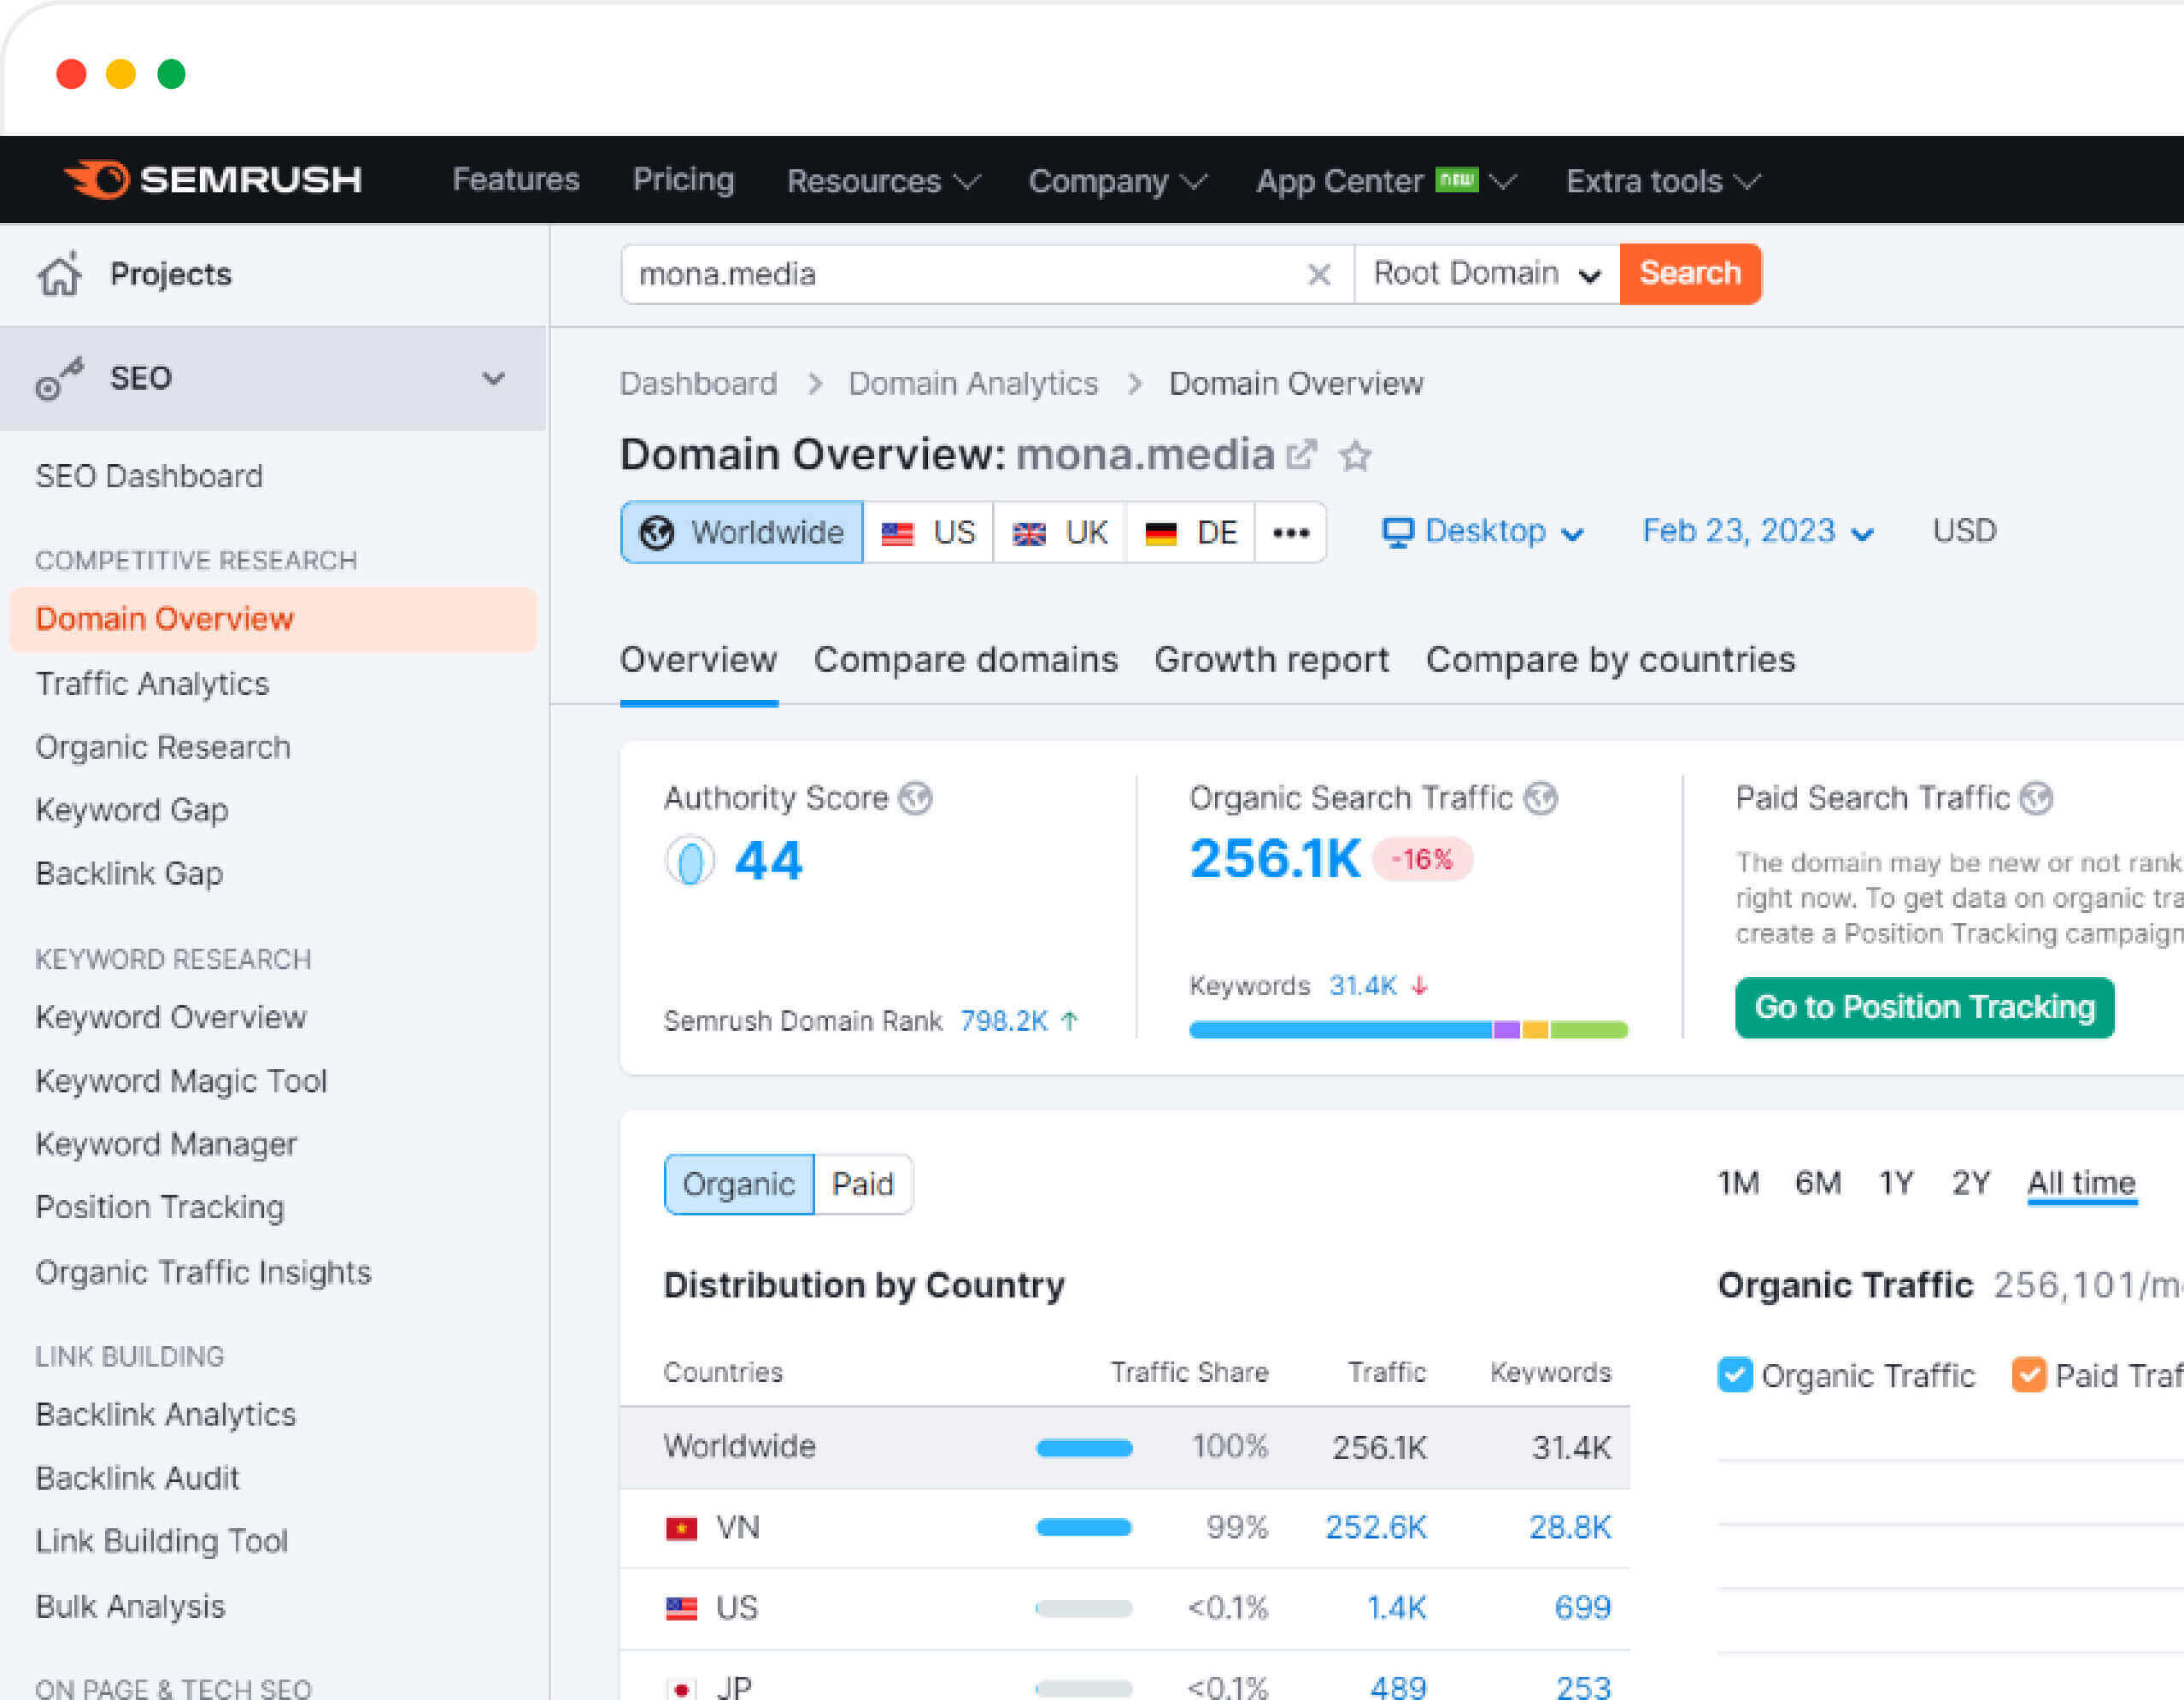Click the Semrush flame logo
This screenshot has width=2184, height=1700.
pyautogui.click(x=97, y=179)
